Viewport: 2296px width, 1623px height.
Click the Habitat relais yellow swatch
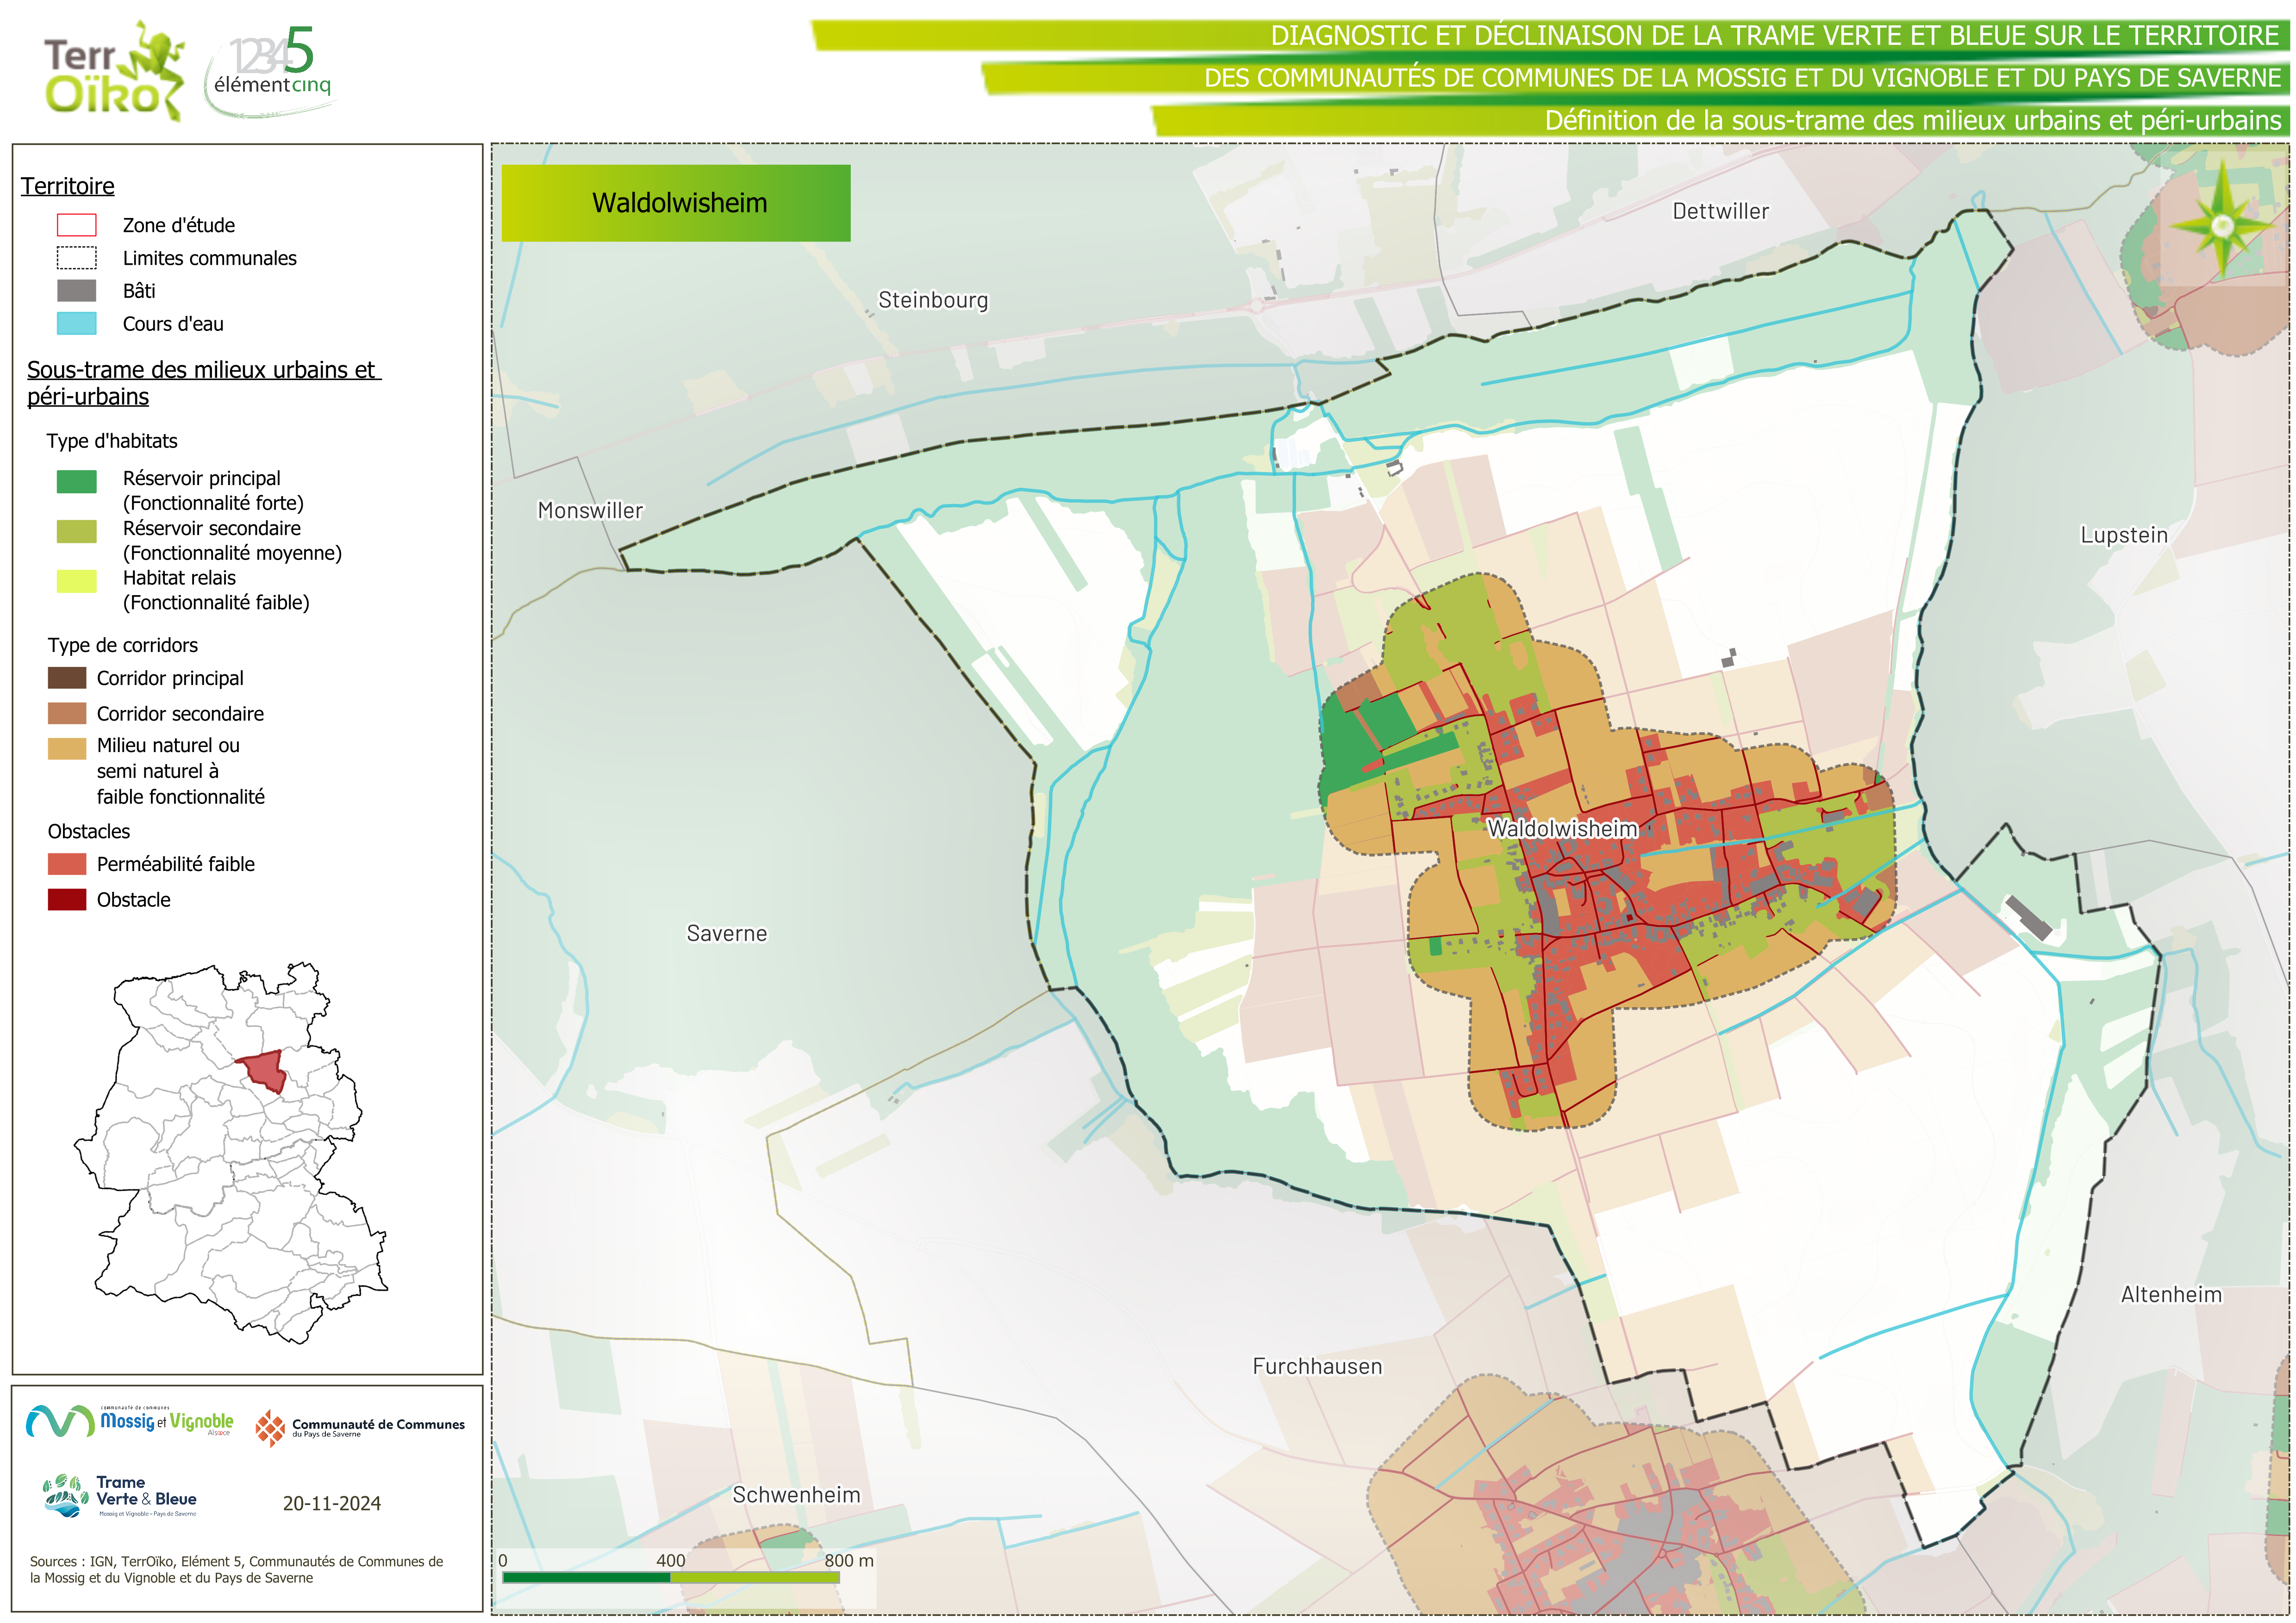coord(76,581)
